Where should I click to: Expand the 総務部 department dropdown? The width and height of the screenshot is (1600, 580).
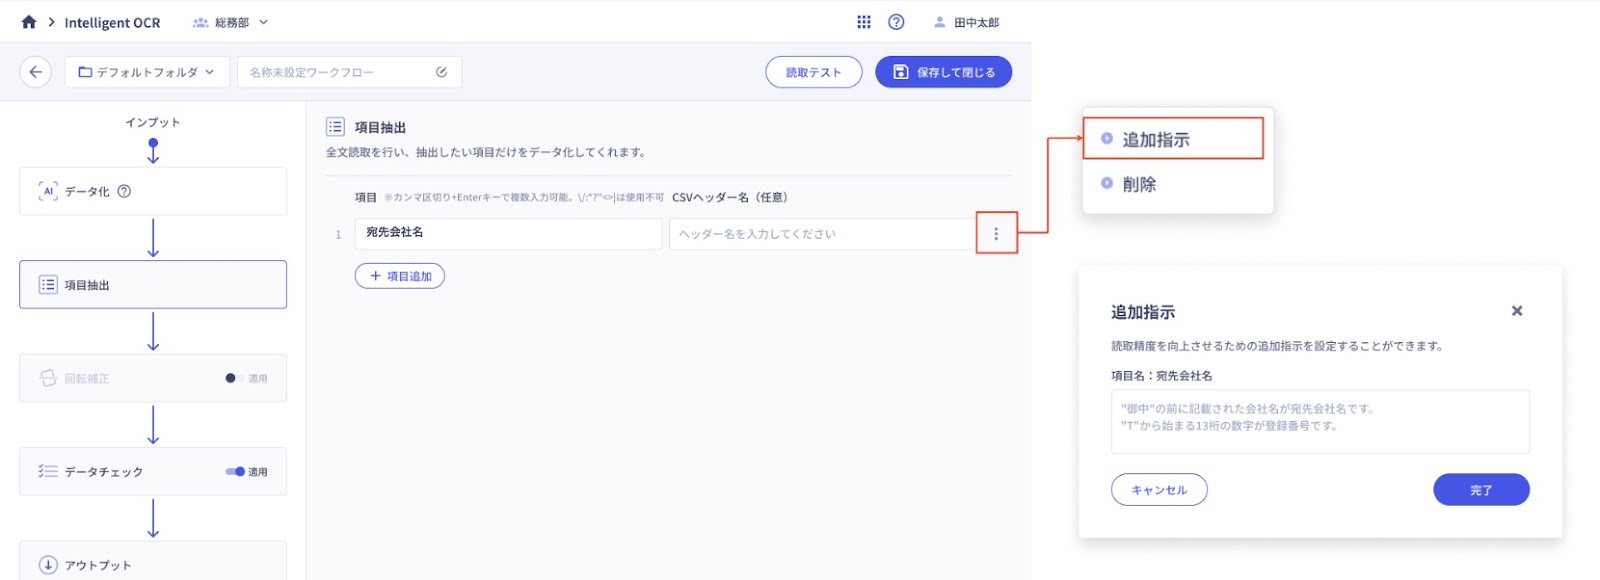[231, 22]
